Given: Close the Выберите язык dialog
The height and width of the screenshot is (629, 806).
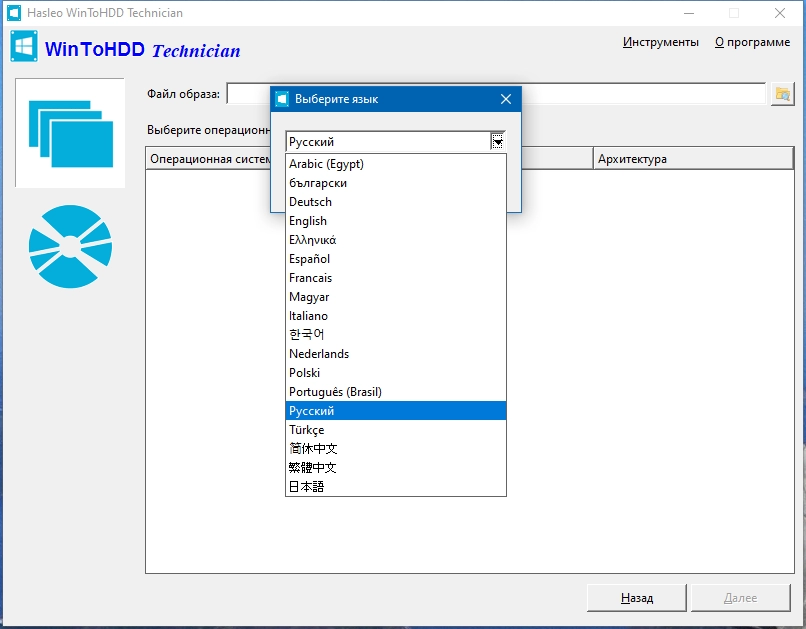Looking at the screenshot, I should point(506,99).
